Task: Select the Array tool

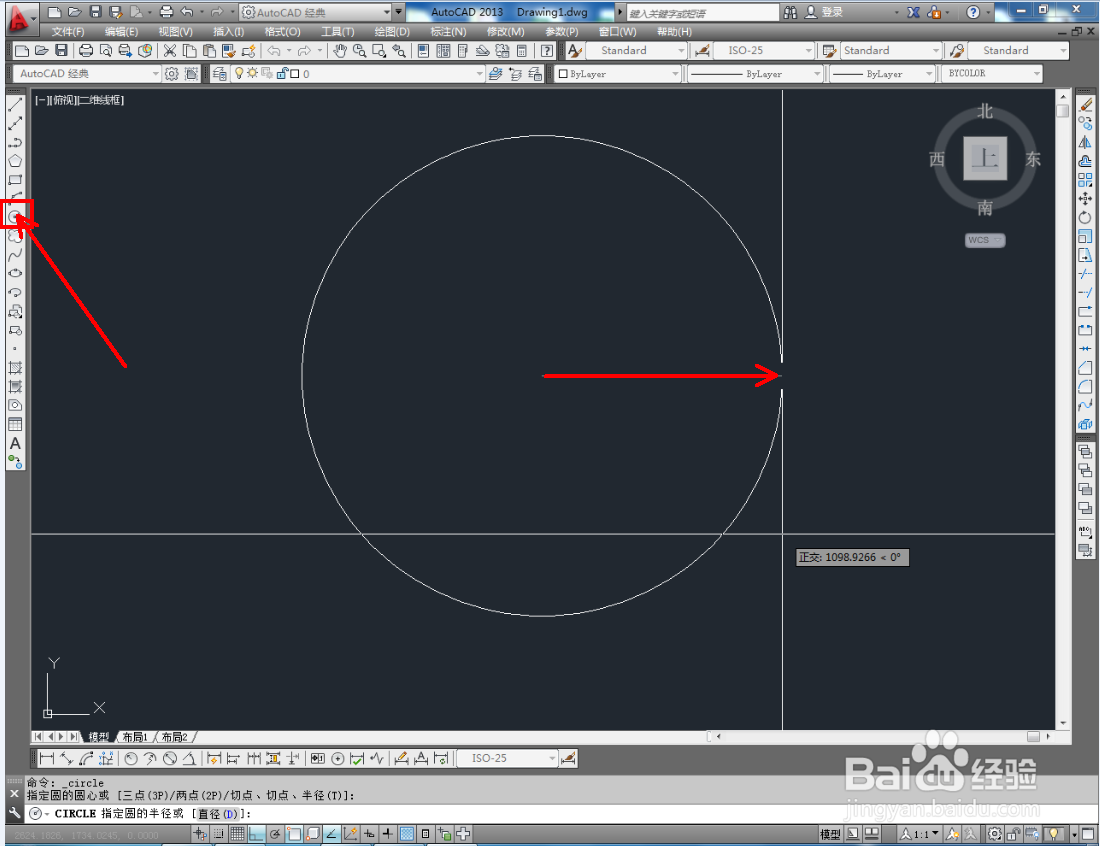Action: tap(1085, 180)
